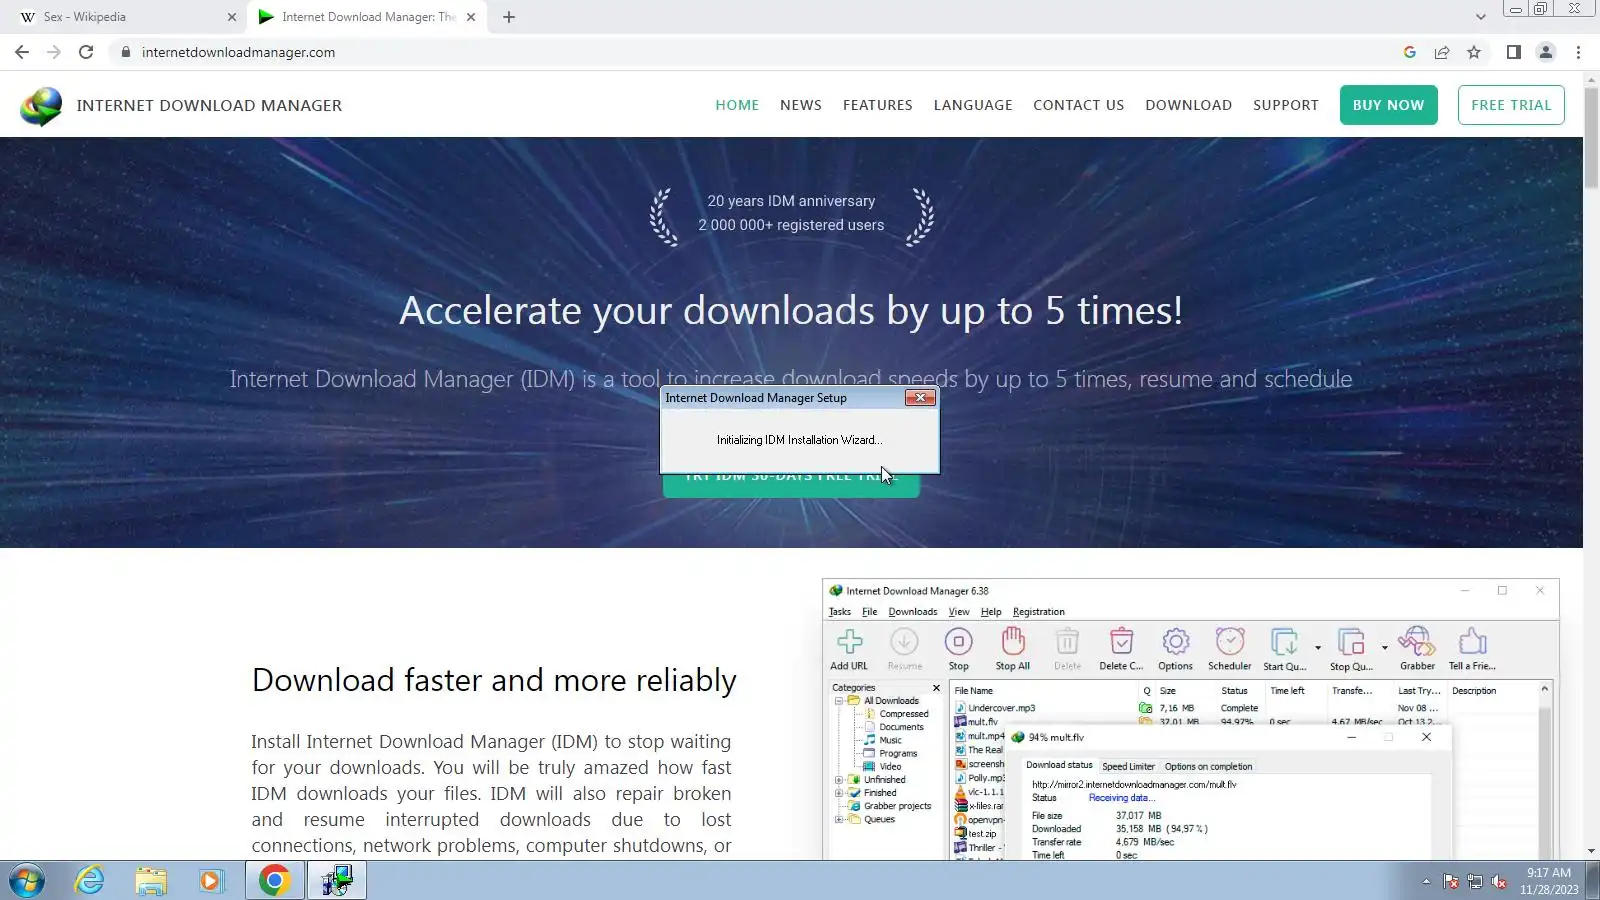
Task: Open the SUPPORT nav item
Action: 1286,105
